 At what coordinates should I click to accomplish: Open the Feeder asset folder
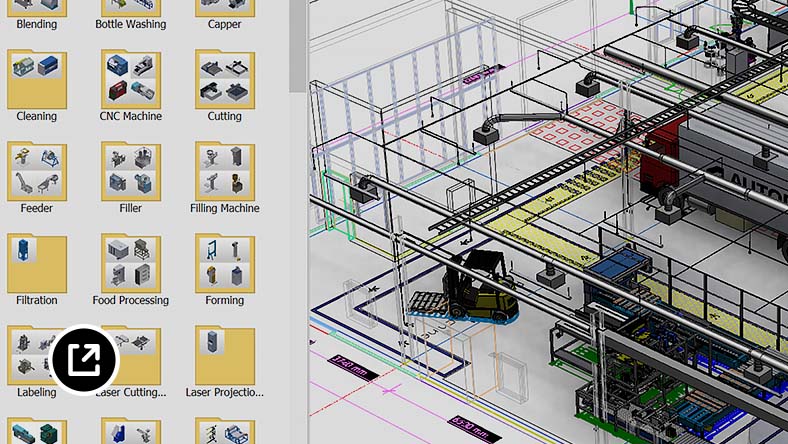(x=36, y=172)
